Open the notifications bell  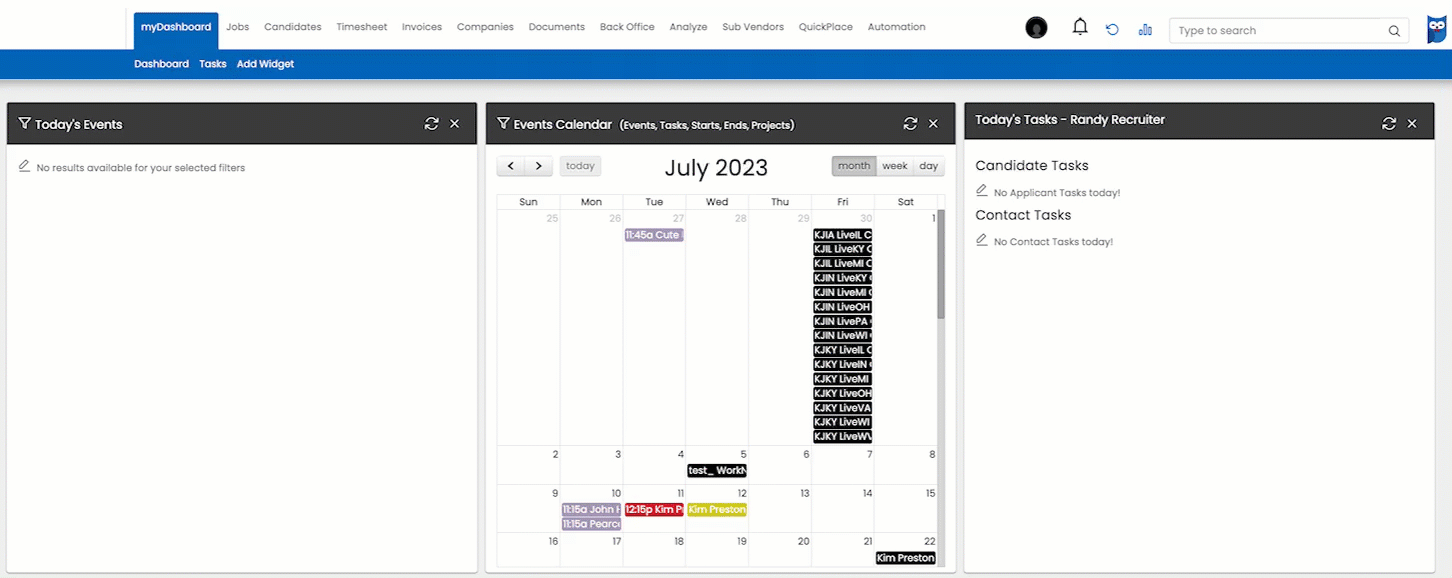pos(1080,27)
